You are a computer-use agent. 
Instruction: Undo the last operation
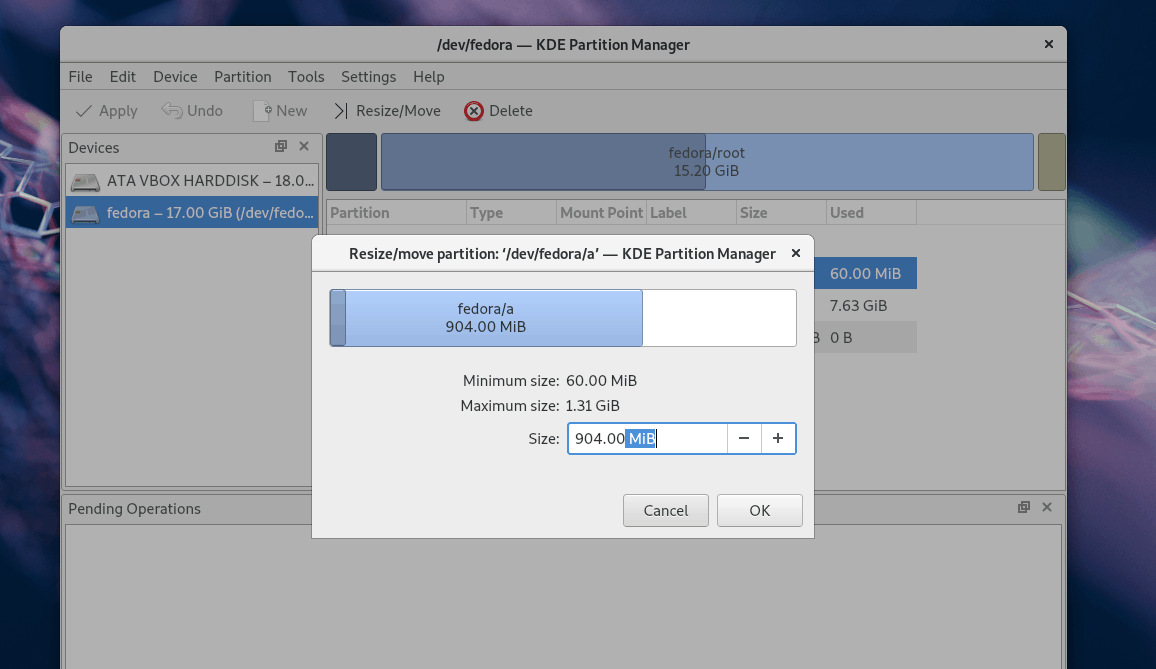coord(192,111)
